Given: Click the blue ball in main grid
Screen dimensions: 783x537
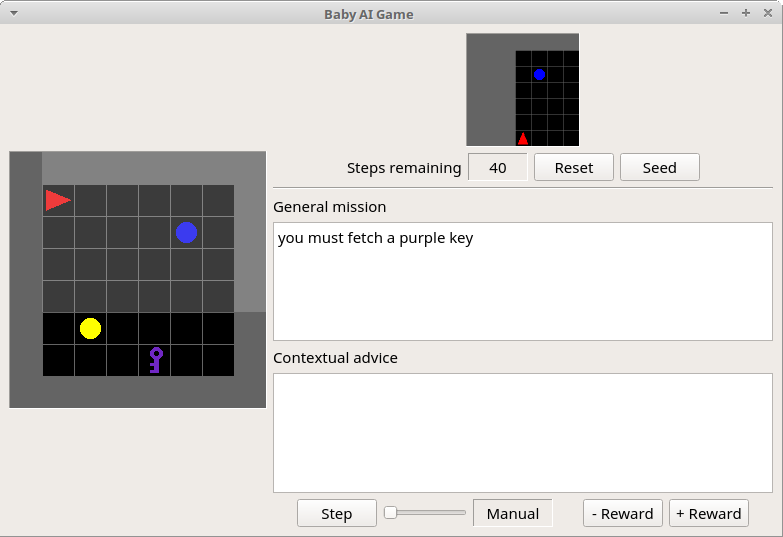Looking at the screenshot, I should pos(186,232).
